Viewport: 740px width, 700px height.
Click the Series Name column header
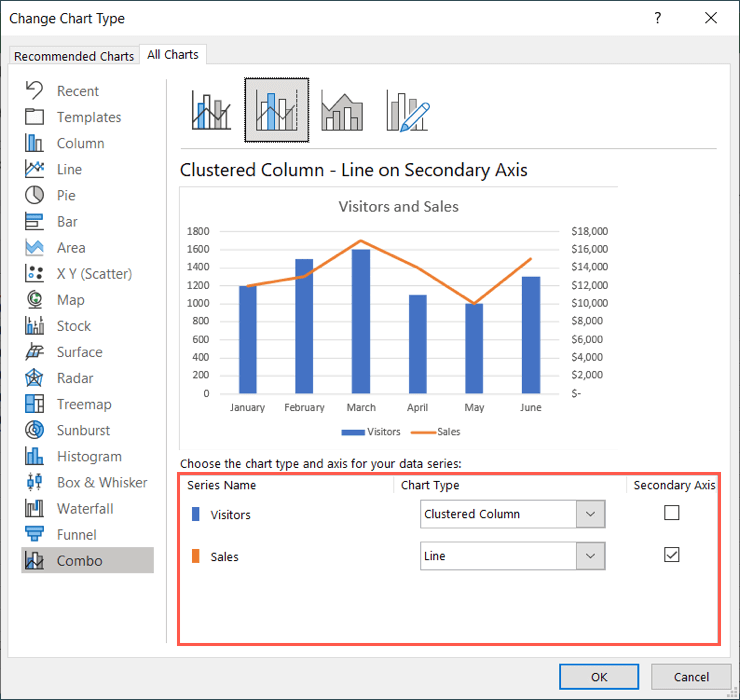point(221,485)
